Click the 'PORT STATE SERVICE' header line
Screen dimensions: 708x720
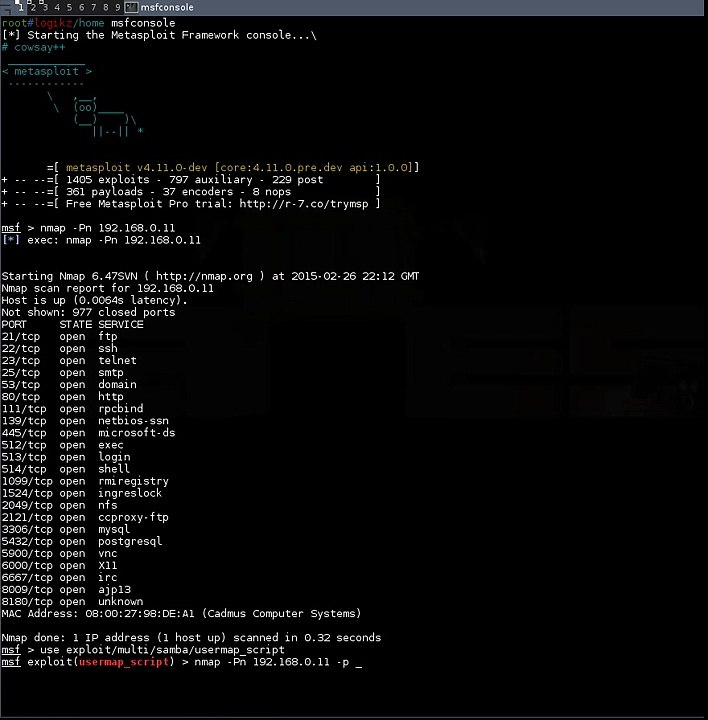72,325
